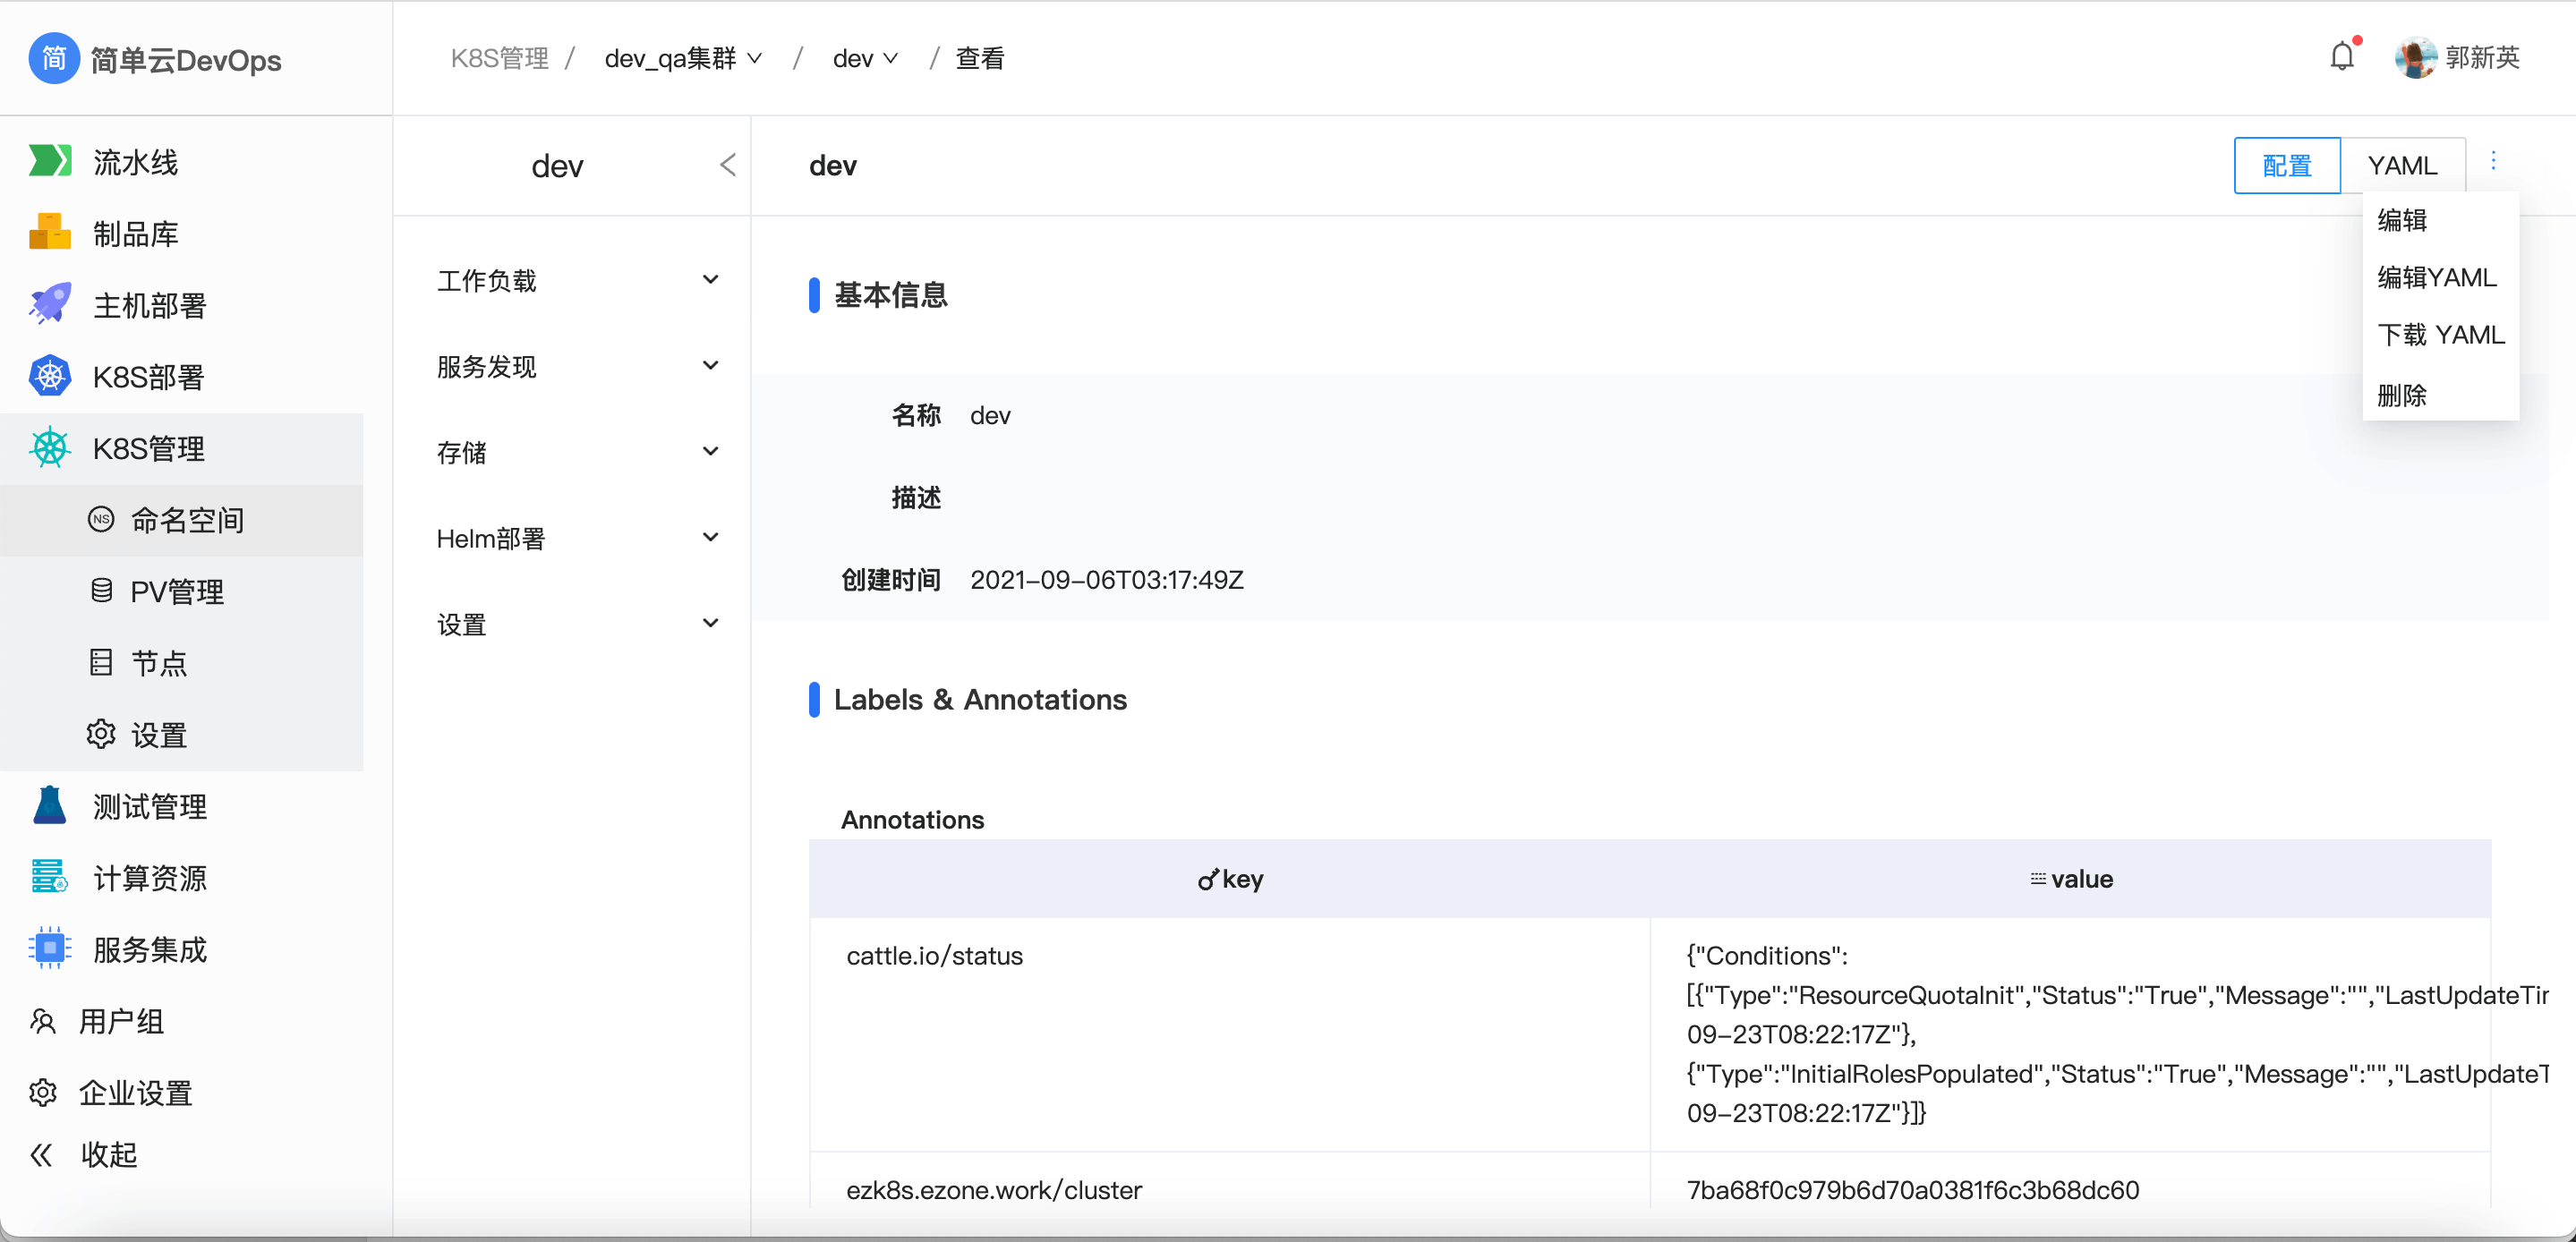The image size is (2576, 1242).
Task: Click the 计算资源 server icon
Action: (50, 877)
